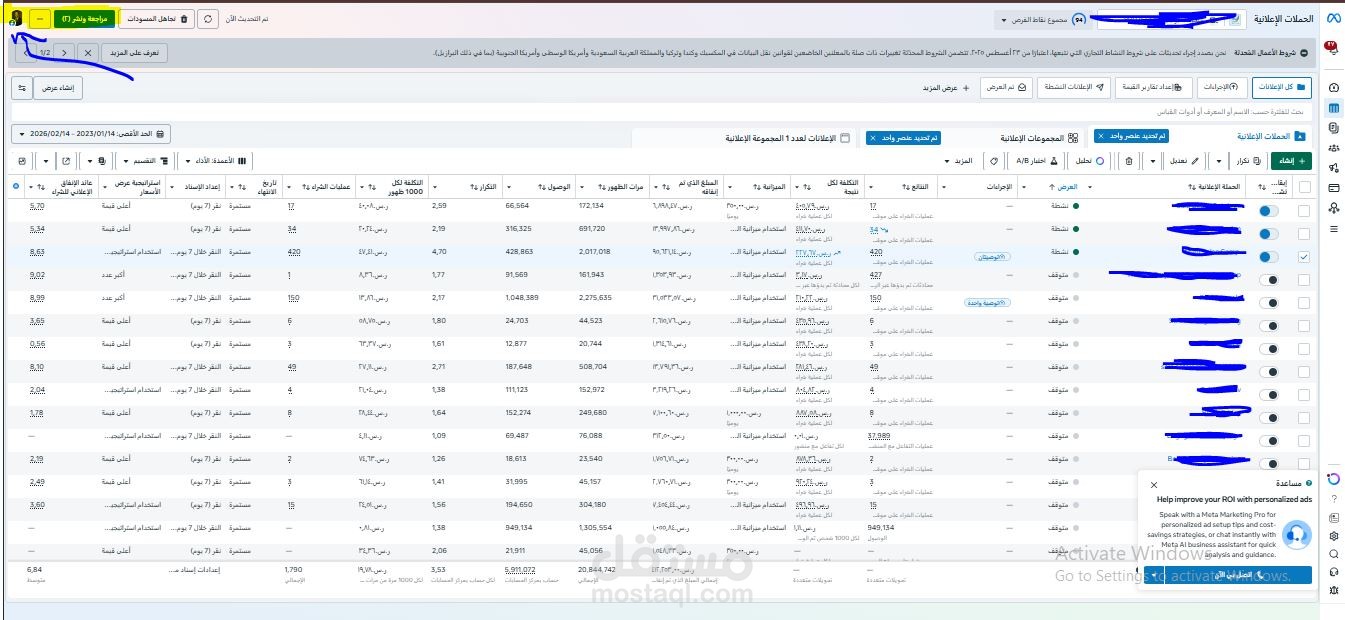Dismiss the business terms banner with X
This screenshot has height=620, width=1345.
tap(87, 52)
